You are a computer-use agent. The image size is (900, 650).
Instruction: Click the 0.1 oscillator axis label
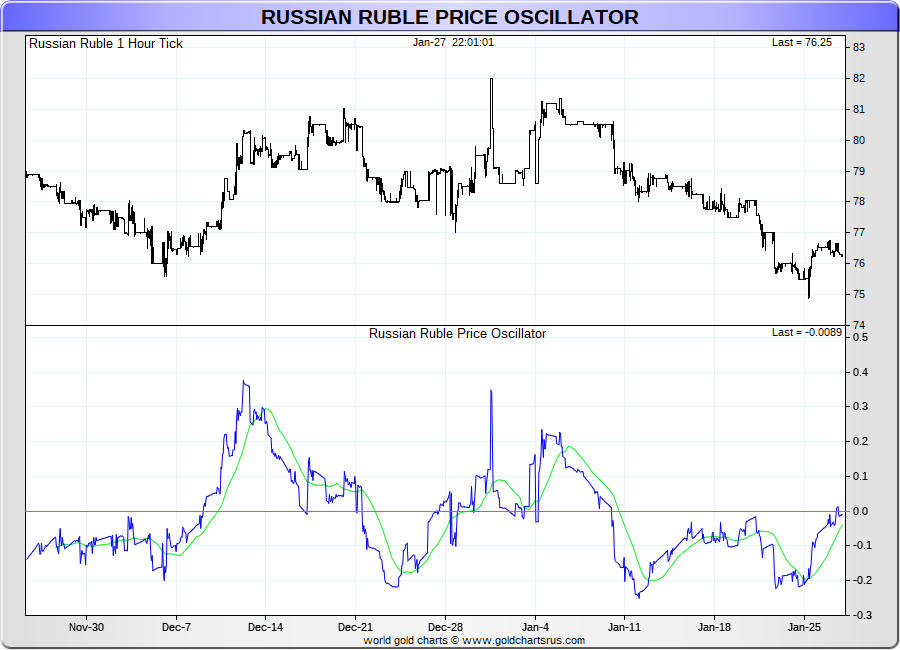click(x=860, y=477)
